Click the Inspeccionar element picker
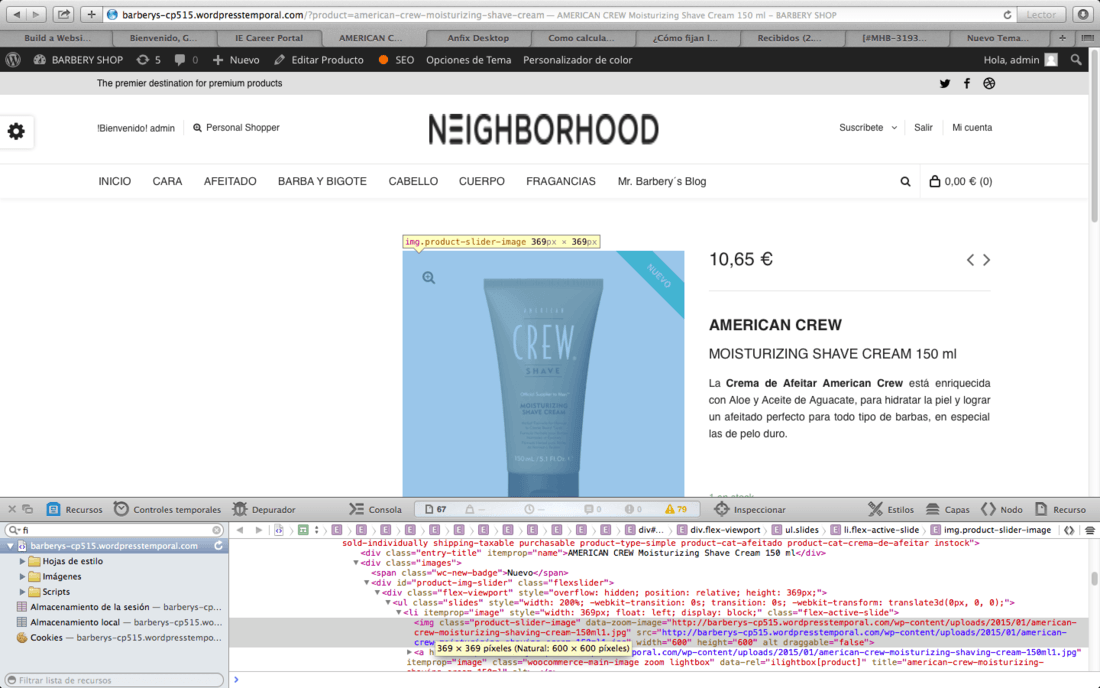Image resolution: width=1100 pixels, height=688 pixels. click(x=749, y=509)
